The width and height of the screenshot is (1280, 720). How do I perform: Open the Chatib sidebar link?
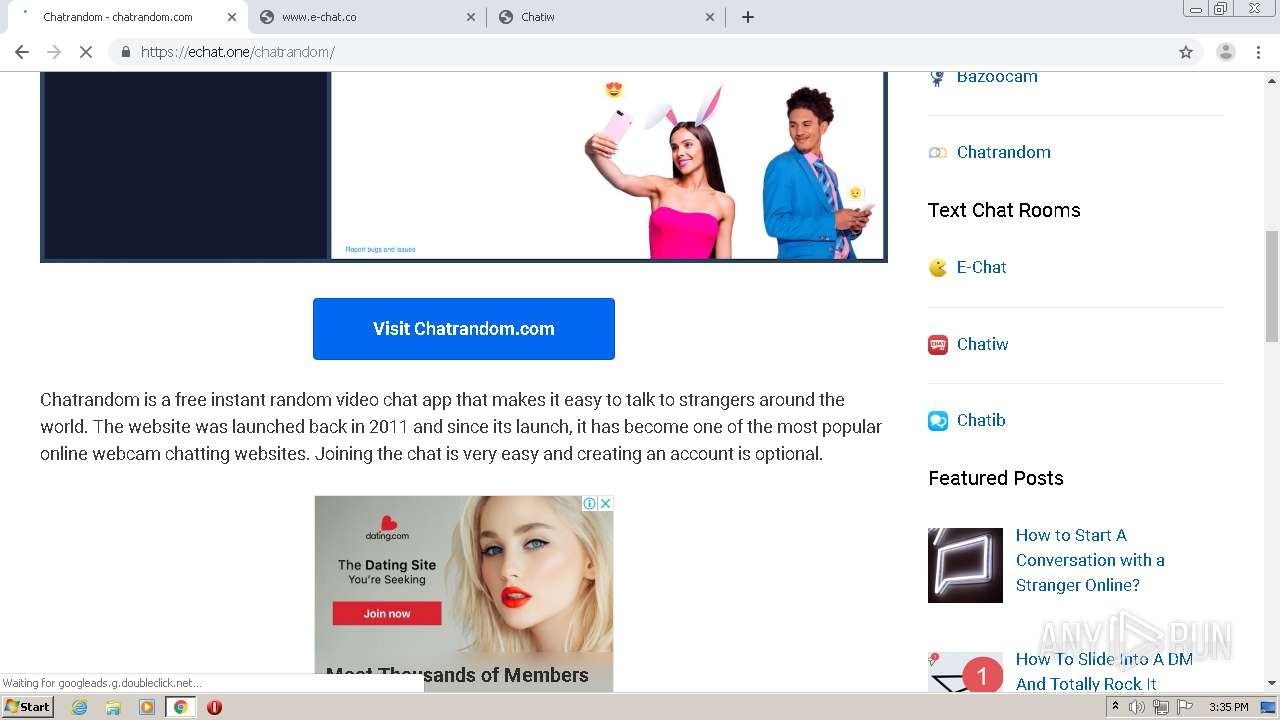click(x=981, y=420)
